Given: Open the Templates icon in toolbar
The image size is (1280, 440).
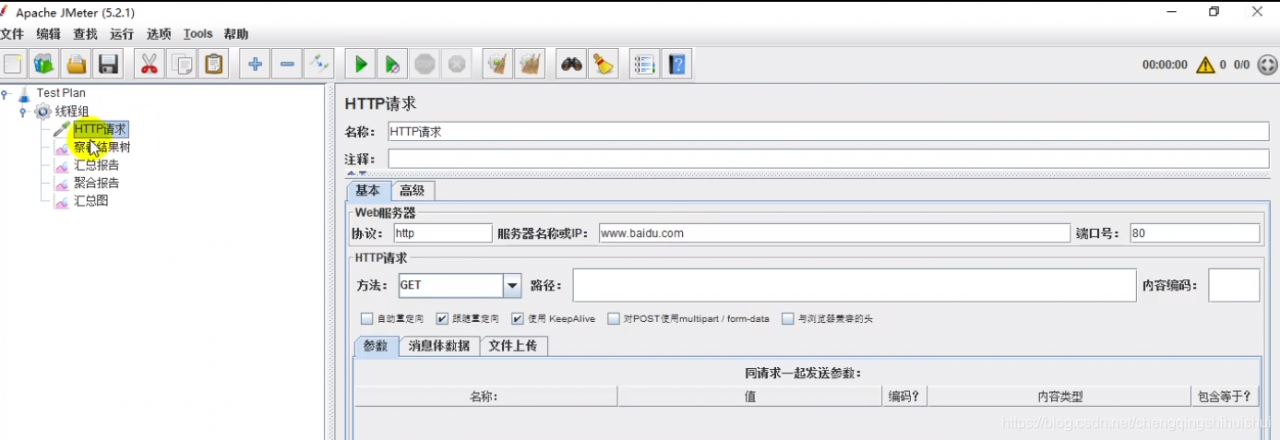Looking at the screenshot, I should [x=44, y=65].
